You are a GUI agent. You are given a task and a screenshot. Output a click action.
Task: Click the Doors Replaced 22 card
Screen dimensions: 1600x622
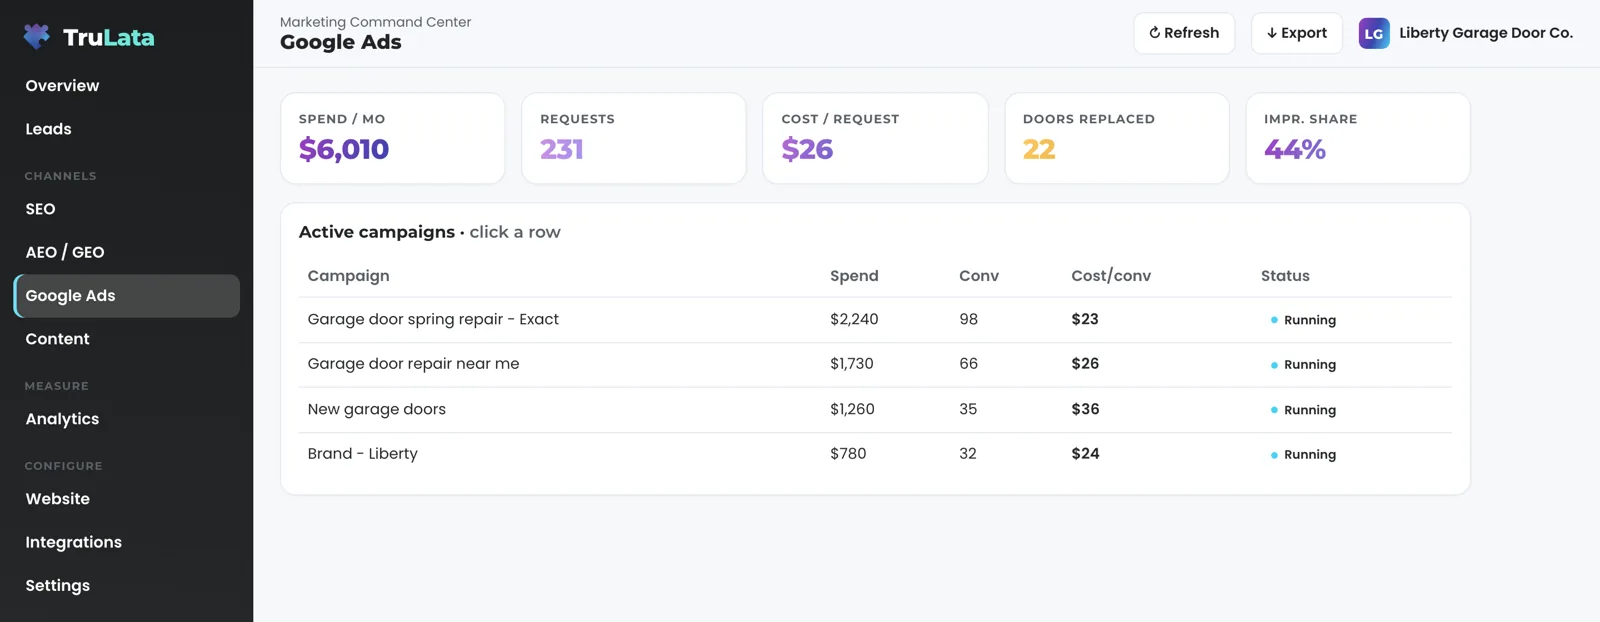click(x=1117, y=138)
